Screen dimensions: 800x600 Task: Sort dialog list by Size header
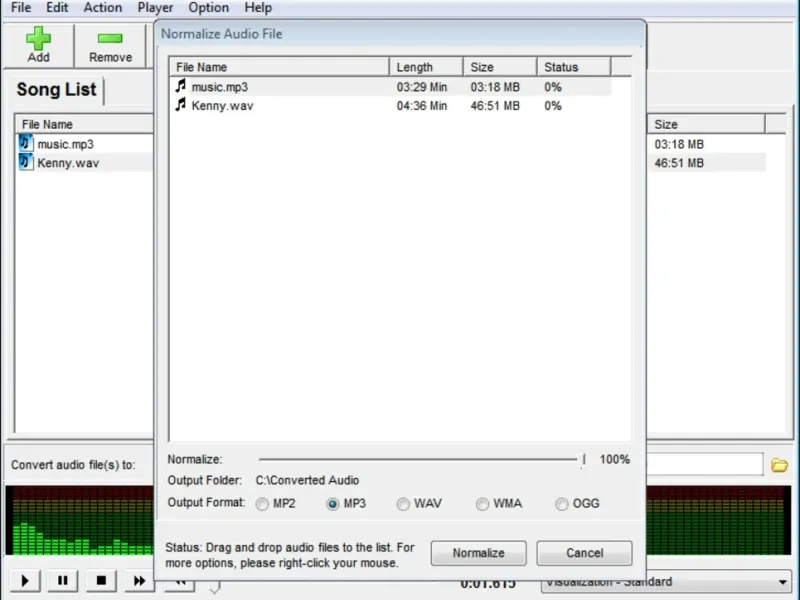click(x=500, y=67)
